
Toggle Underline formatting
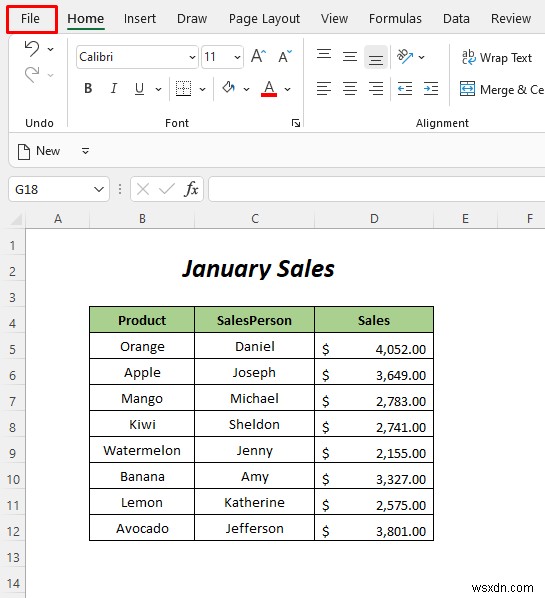[x=139, y=88]
